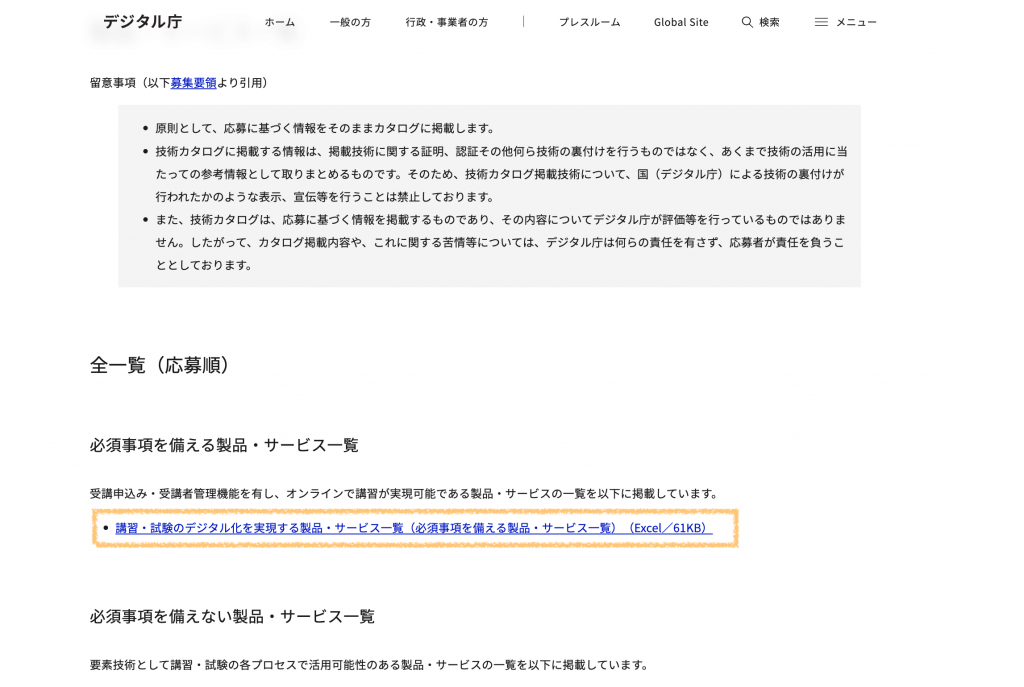
Task: Click the メニュー label text
Action: [x=856, y=22]
